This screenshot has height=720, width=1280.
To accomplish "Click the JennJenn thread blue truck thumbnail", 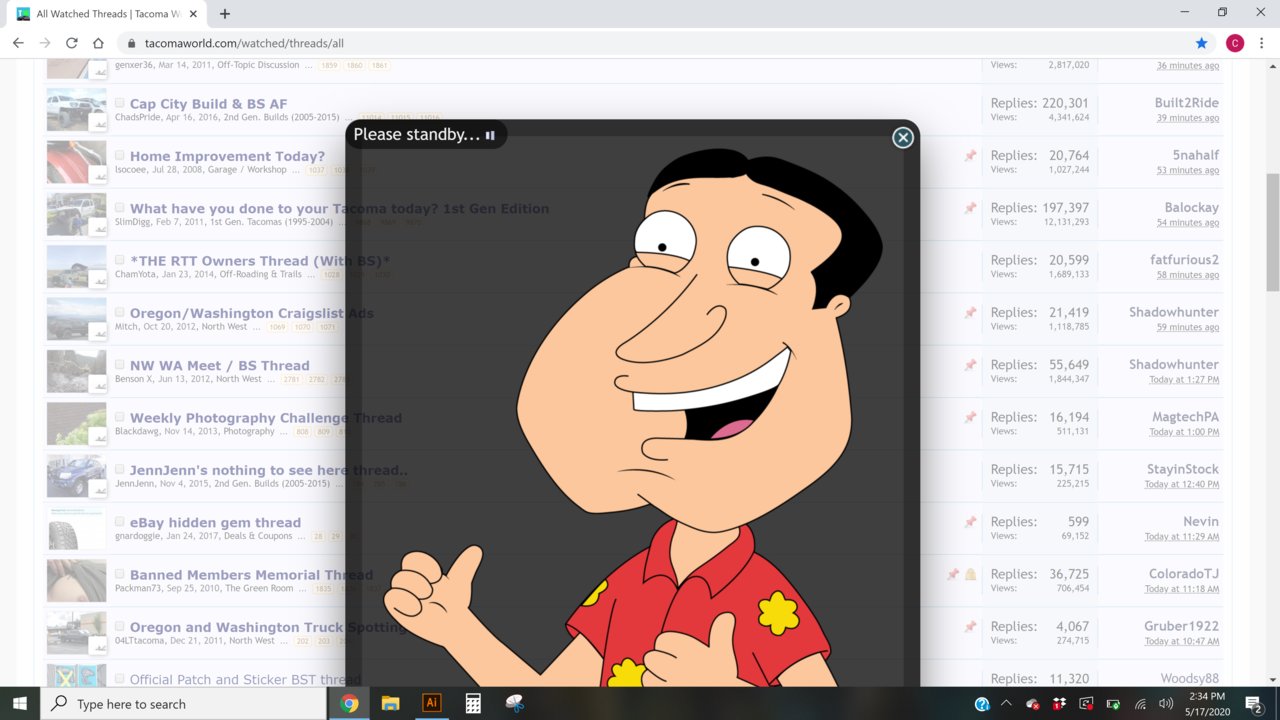I will pos(76,475).
